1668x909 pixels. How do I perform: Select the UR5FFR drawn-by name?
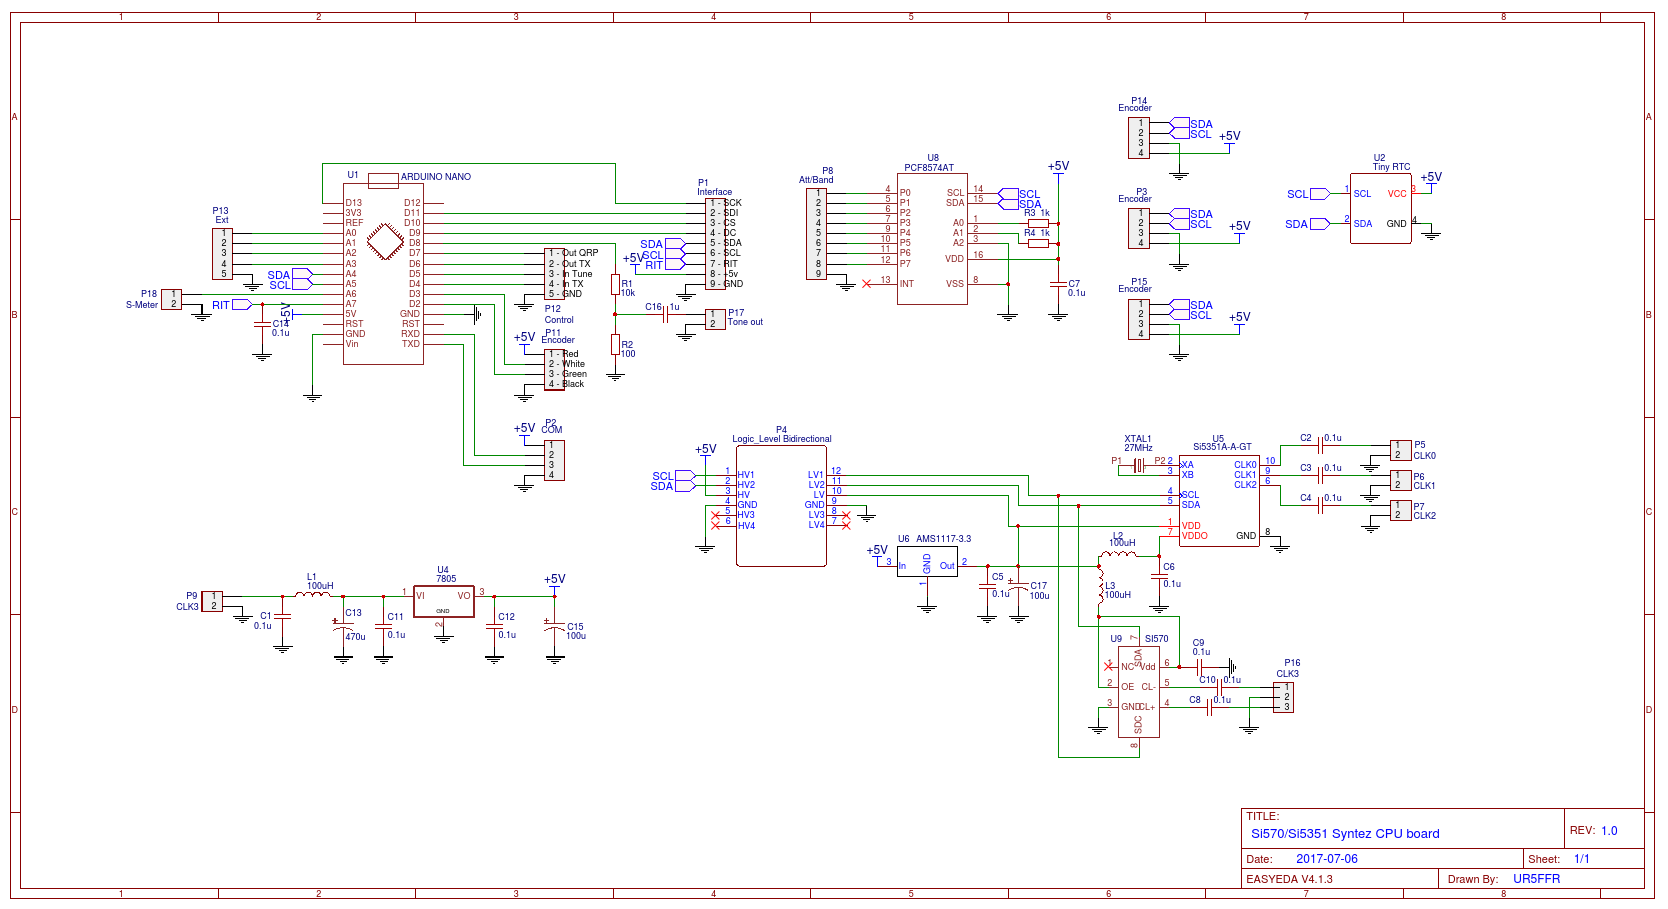tap(1536, 879)
